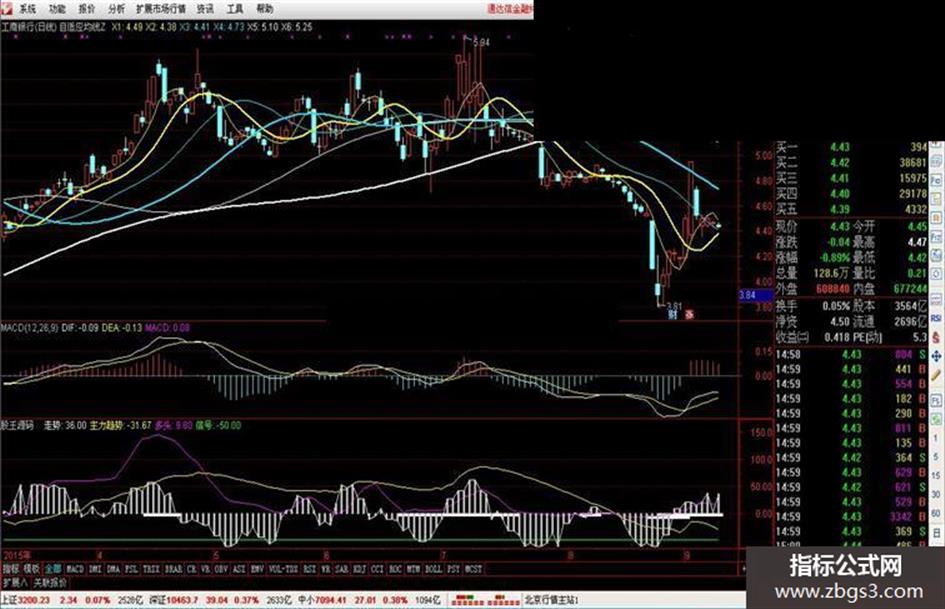The width and height of the screenshot is (945, 609).
Task: Switch to 5-minute period in sidebar
Action: [936, 458]
